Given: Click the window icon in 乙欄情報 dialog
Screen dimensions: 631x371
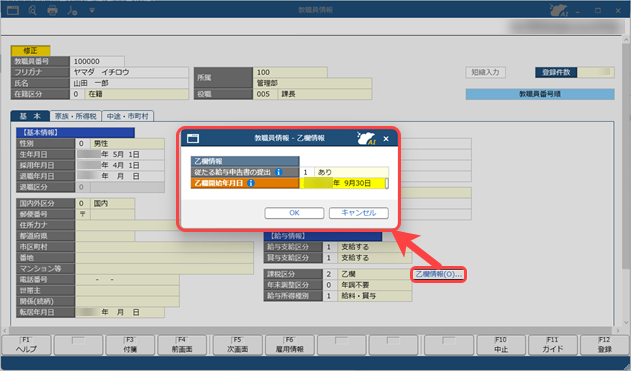Looking at the screenshot, I should [193, 138].
